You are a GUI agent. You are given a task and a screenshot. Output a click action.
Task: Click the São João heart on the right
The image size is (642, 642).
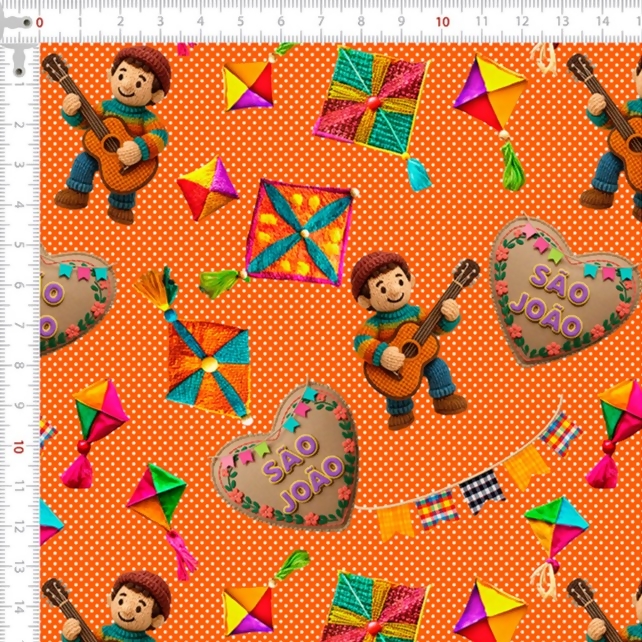click(x=563, y=293)
